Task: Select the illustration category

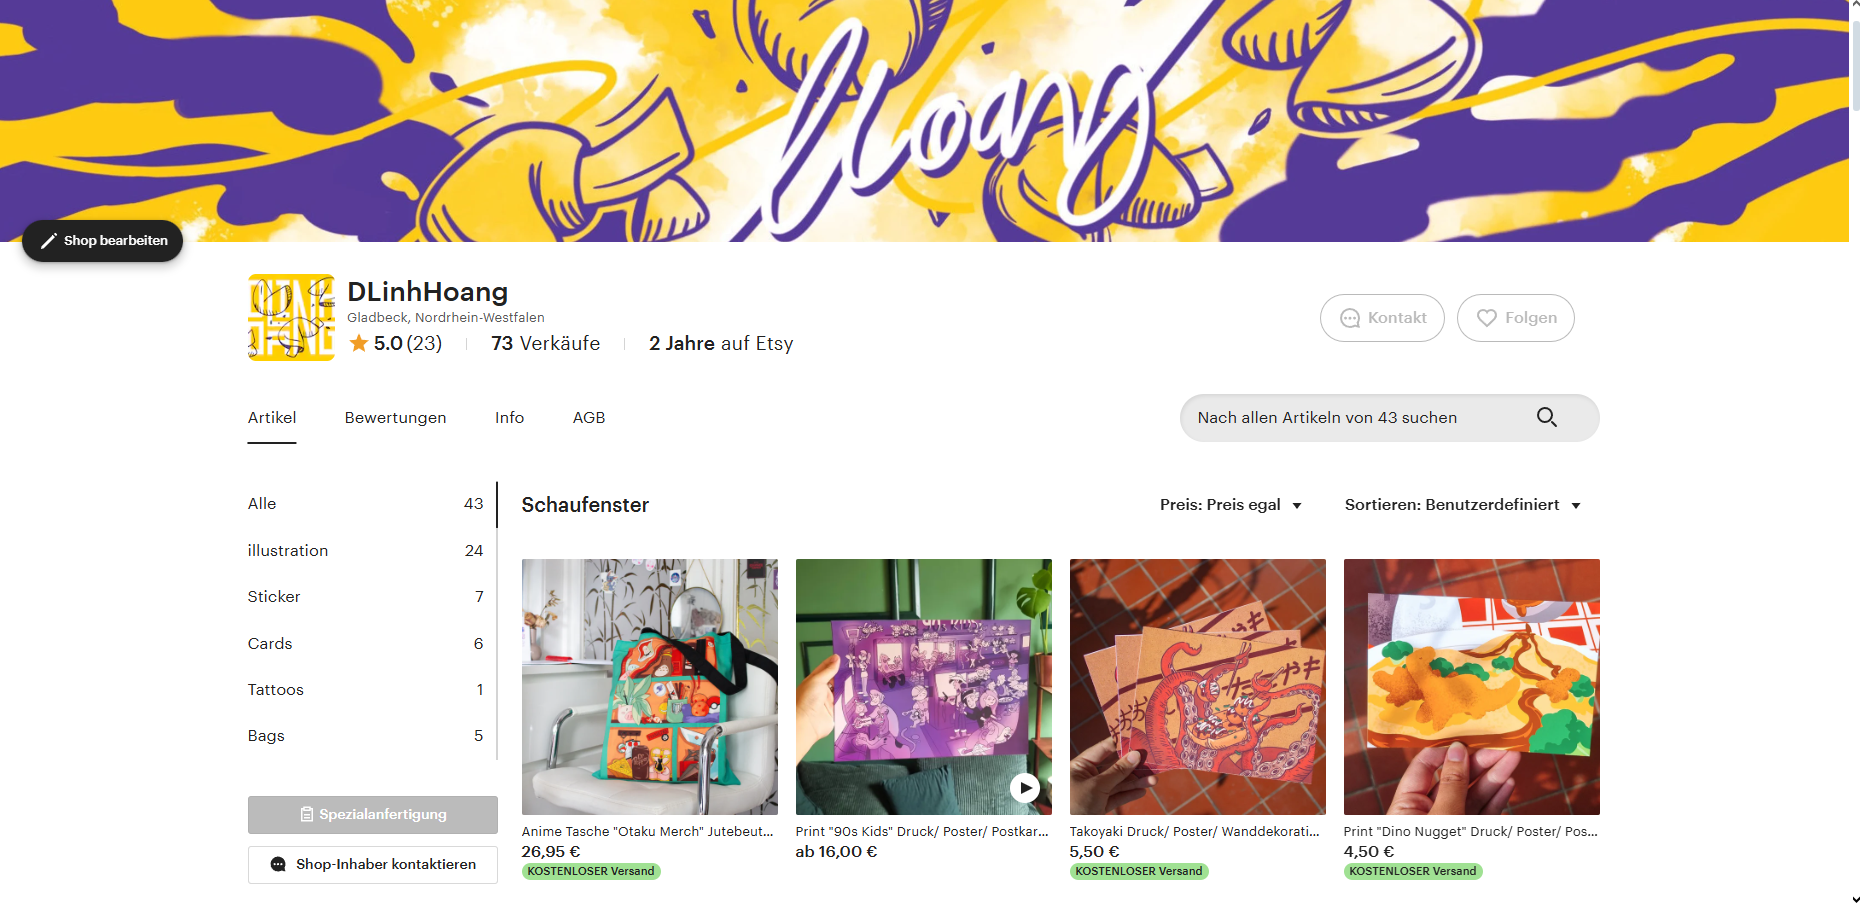Action: [288, 551]
